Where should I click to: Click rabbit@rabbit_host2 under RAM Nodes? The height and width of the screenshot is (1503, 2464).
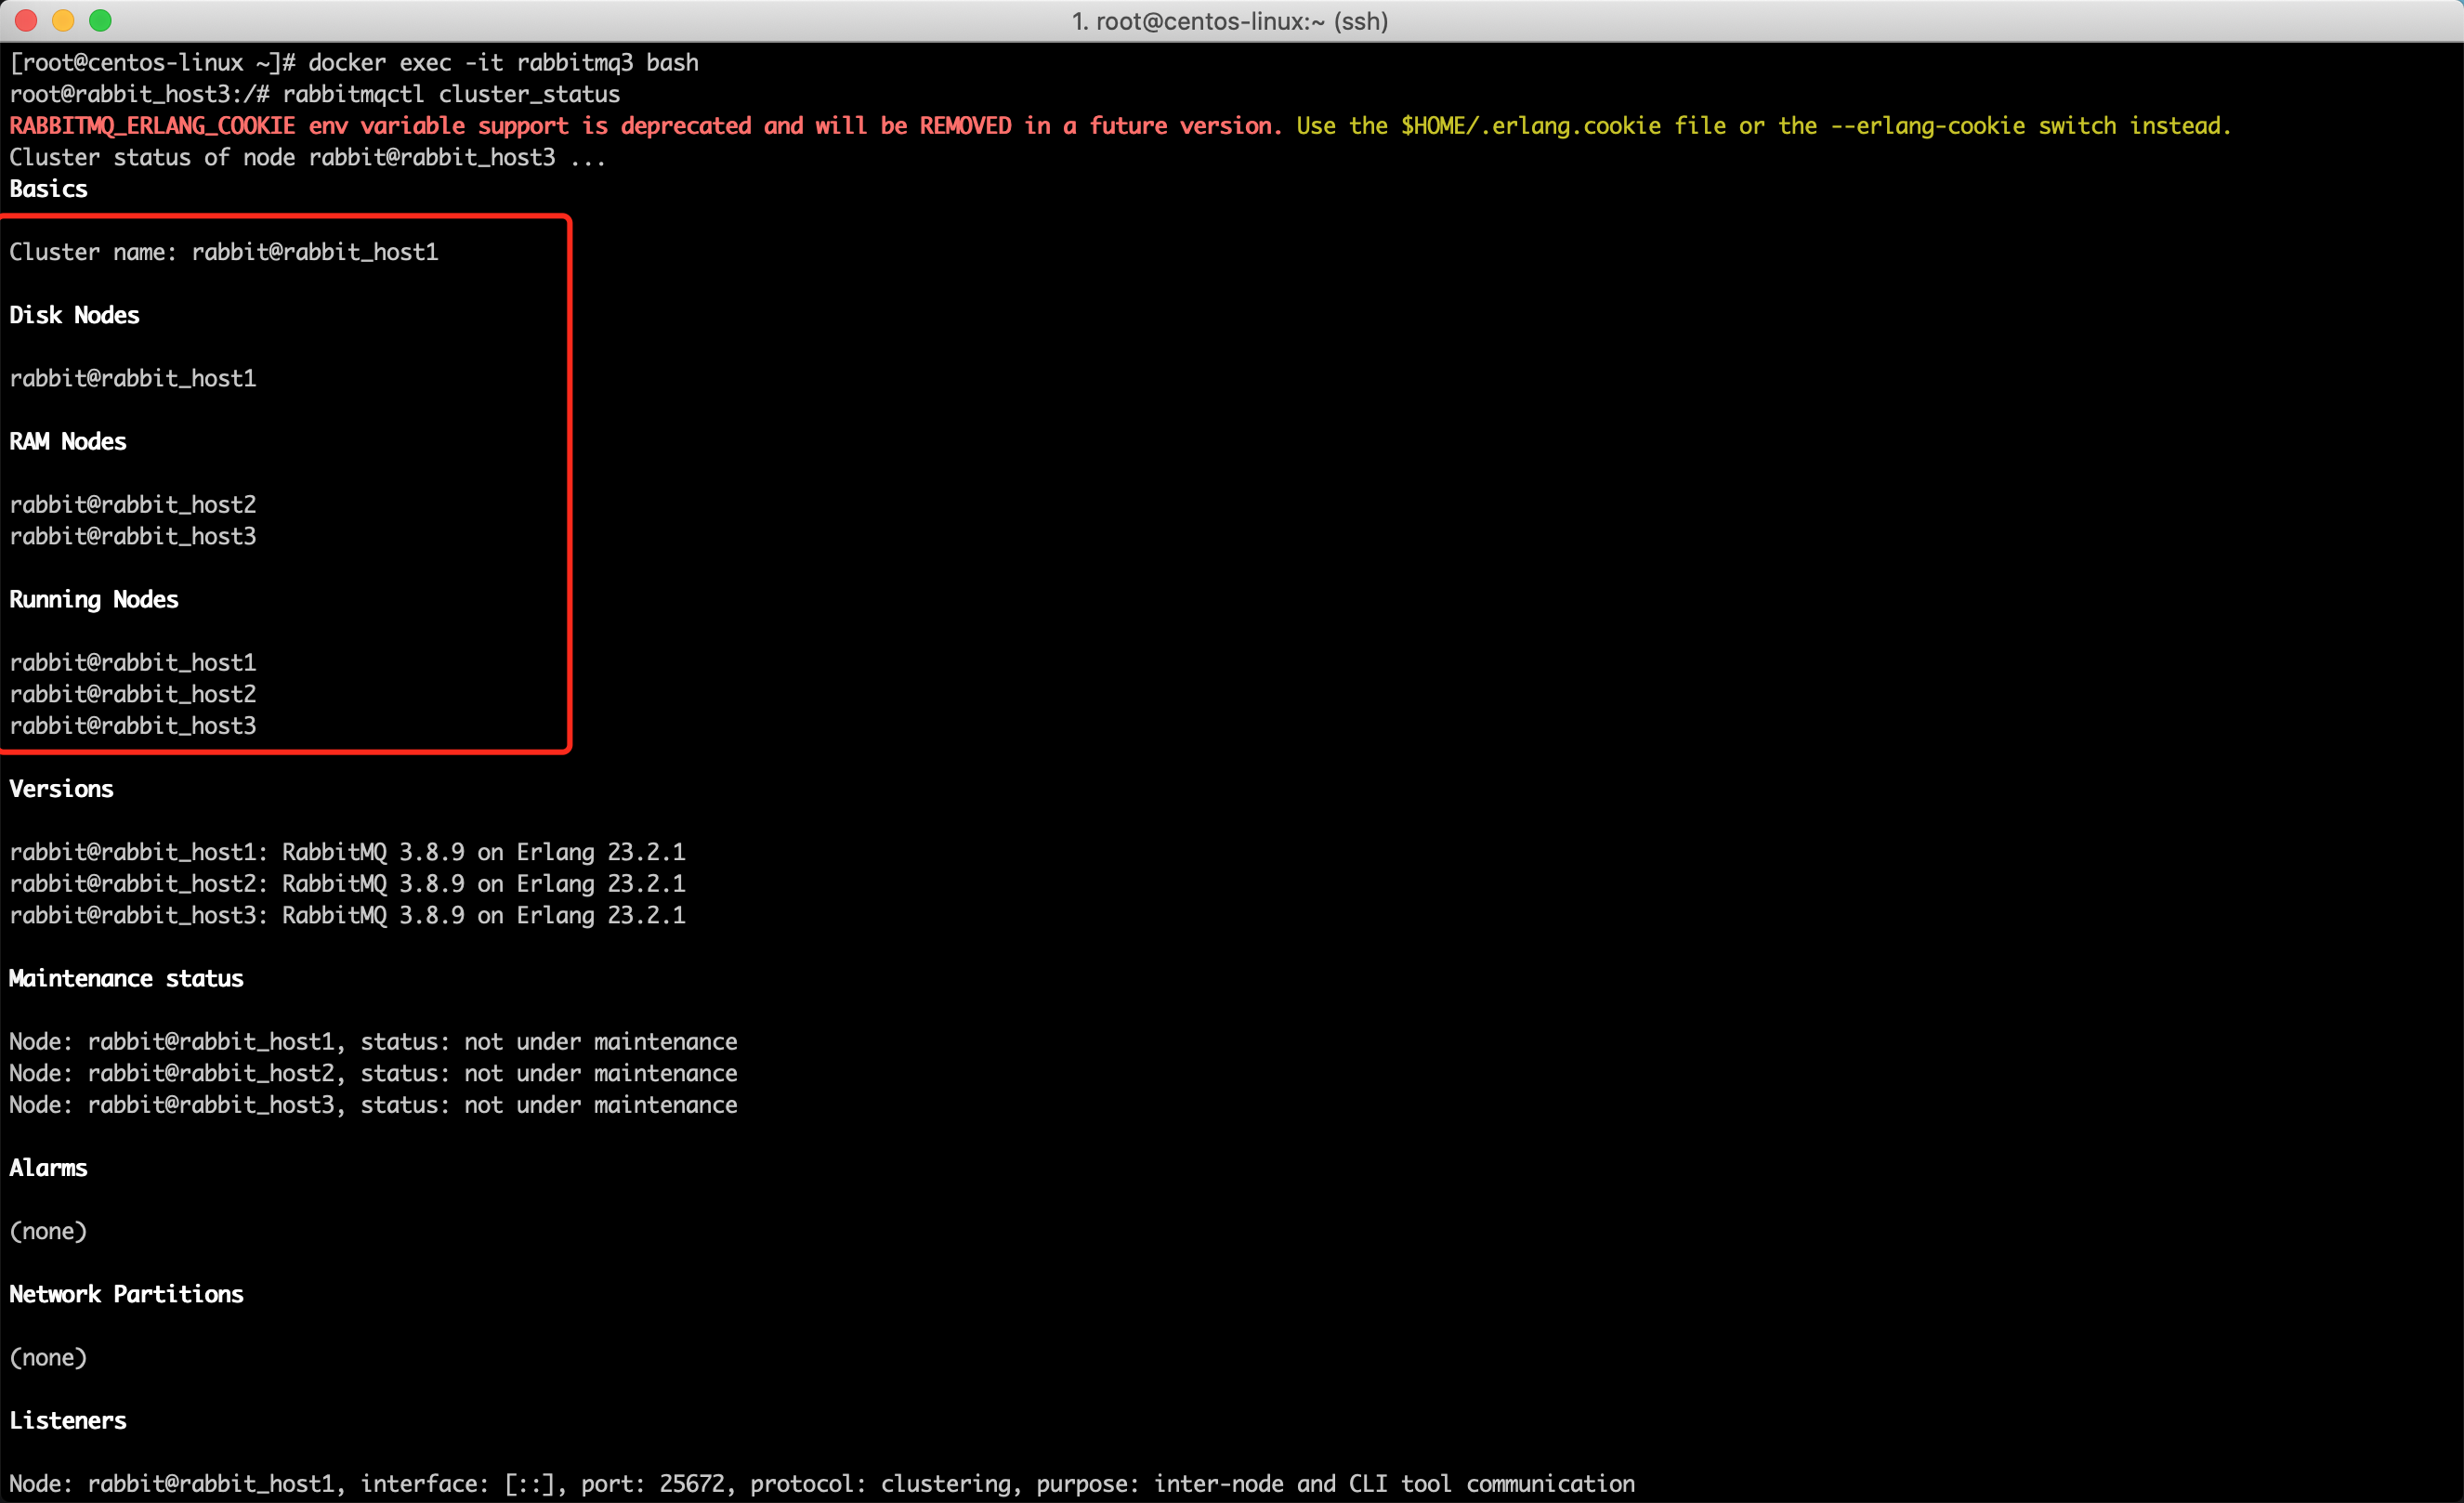click(133, 505)
